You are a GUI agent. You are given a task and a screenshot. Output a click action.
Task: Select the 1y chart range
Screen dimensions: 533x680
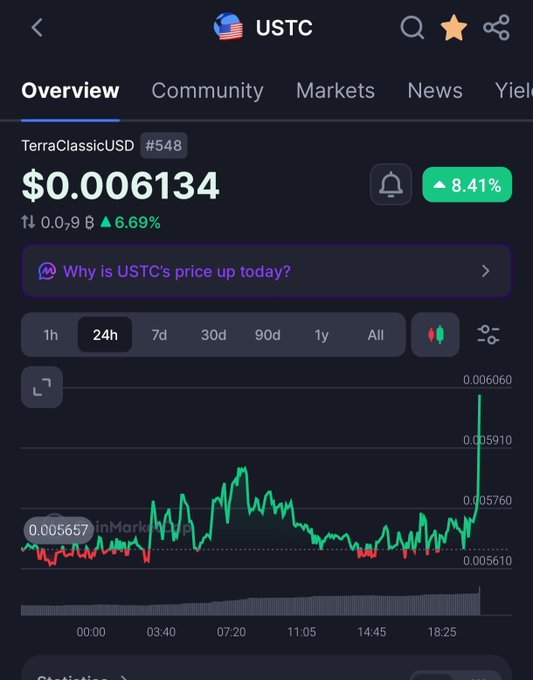pos(321,335)
